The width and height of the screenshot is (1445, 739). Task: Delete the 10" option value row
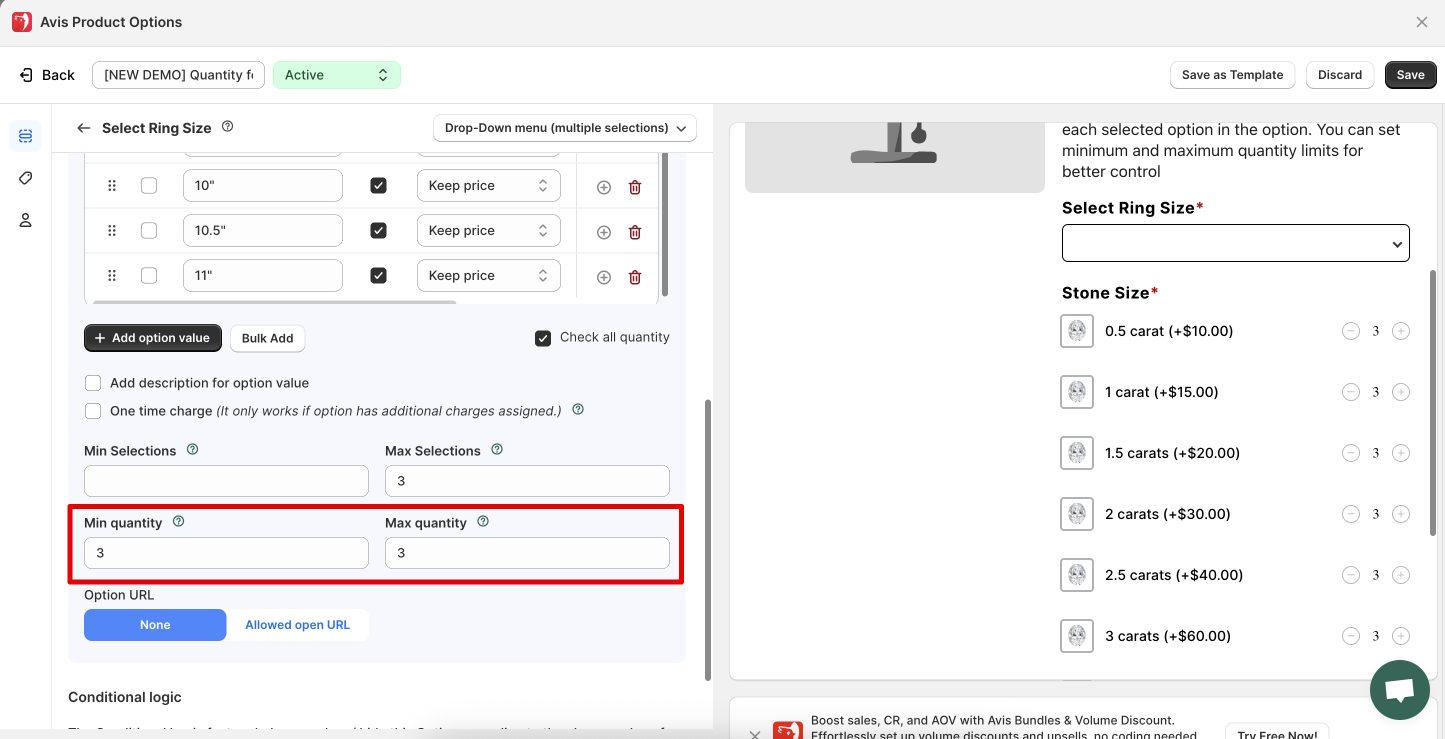(x=634, y=187)
